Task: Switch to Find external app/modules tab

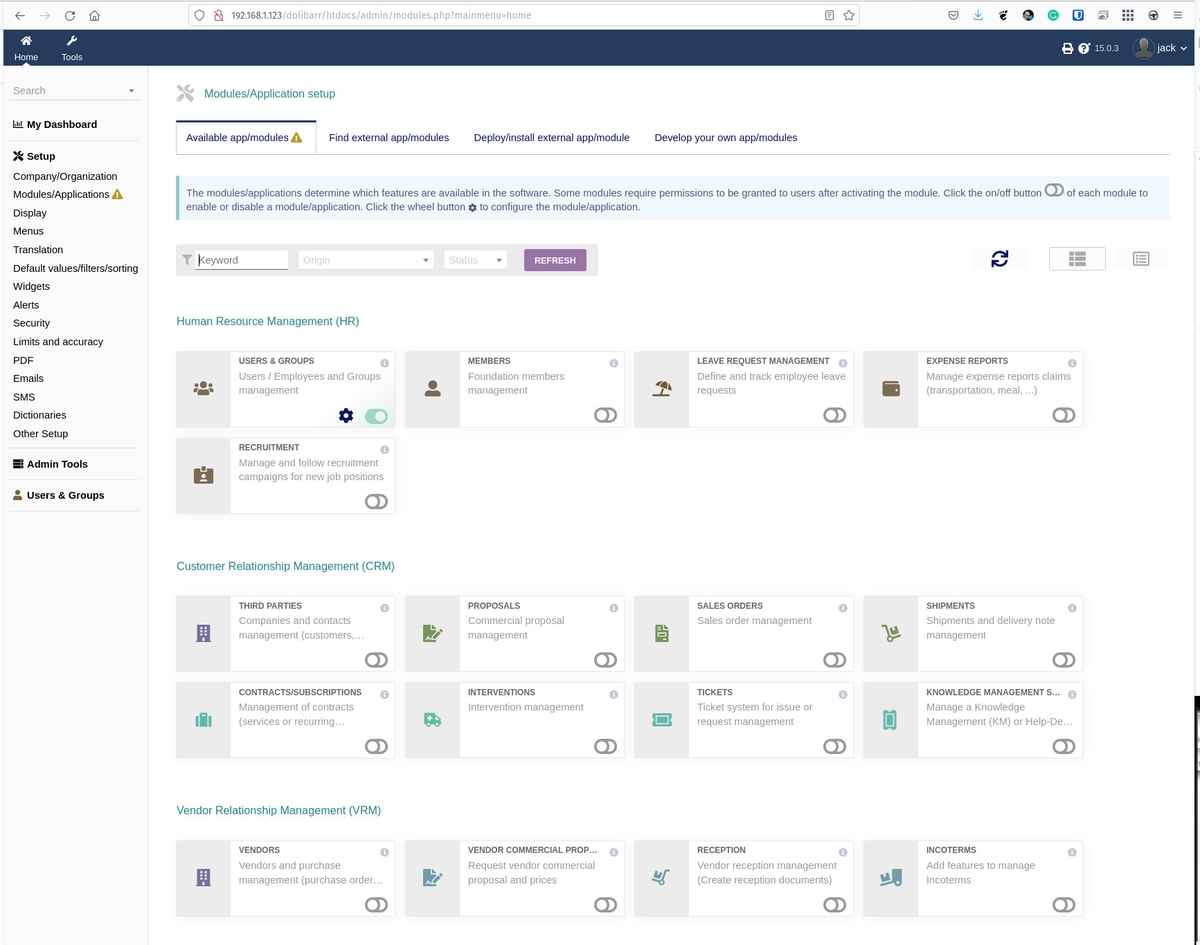Action: (x=388, y=137)
